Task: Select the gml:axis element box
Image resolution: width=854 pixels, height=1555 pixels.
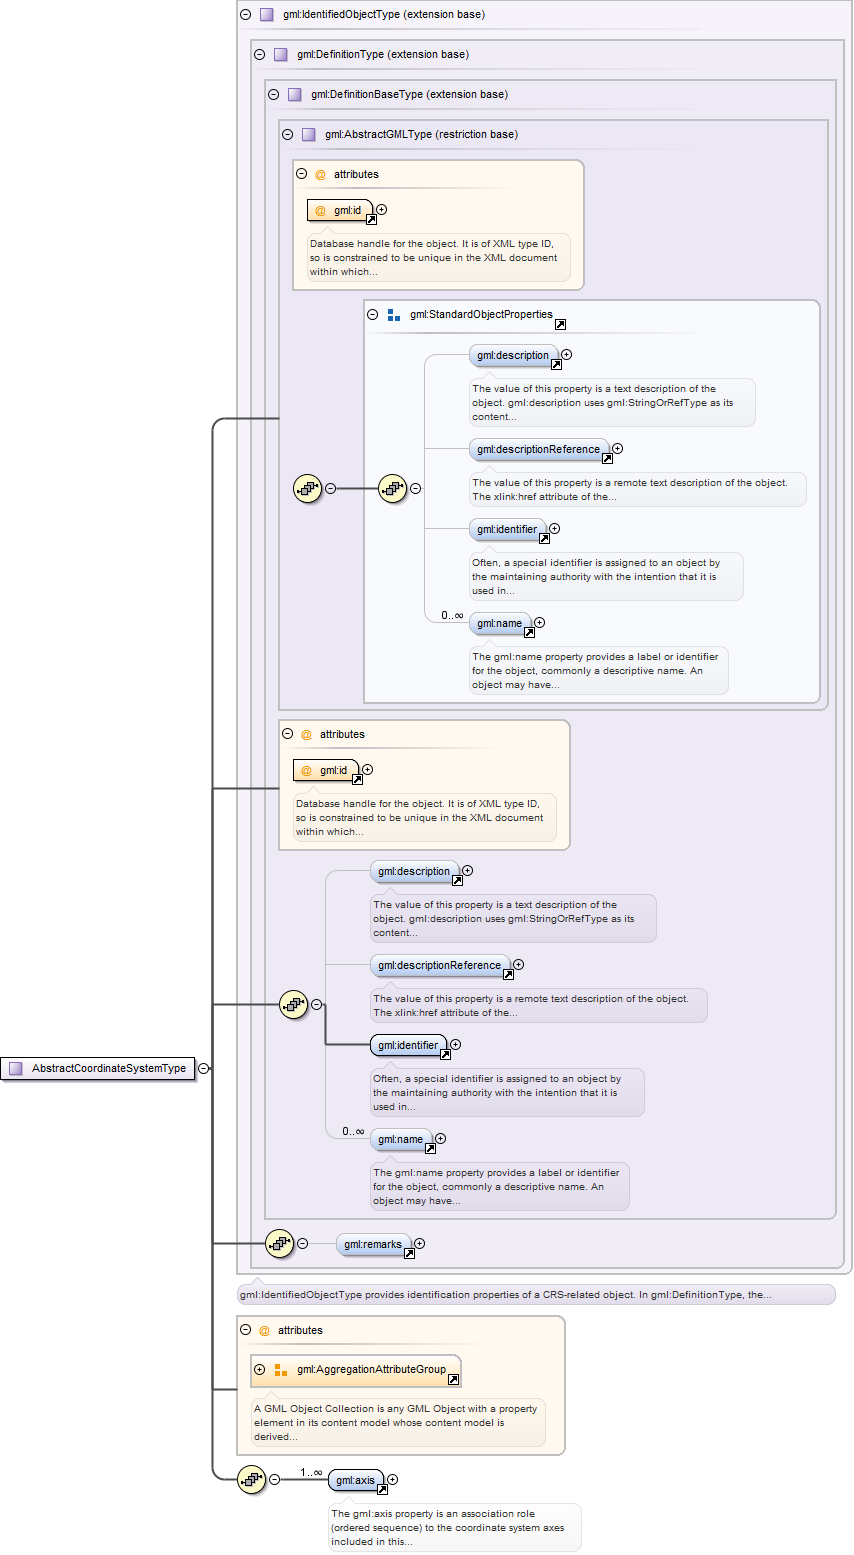Action: 355,1479
